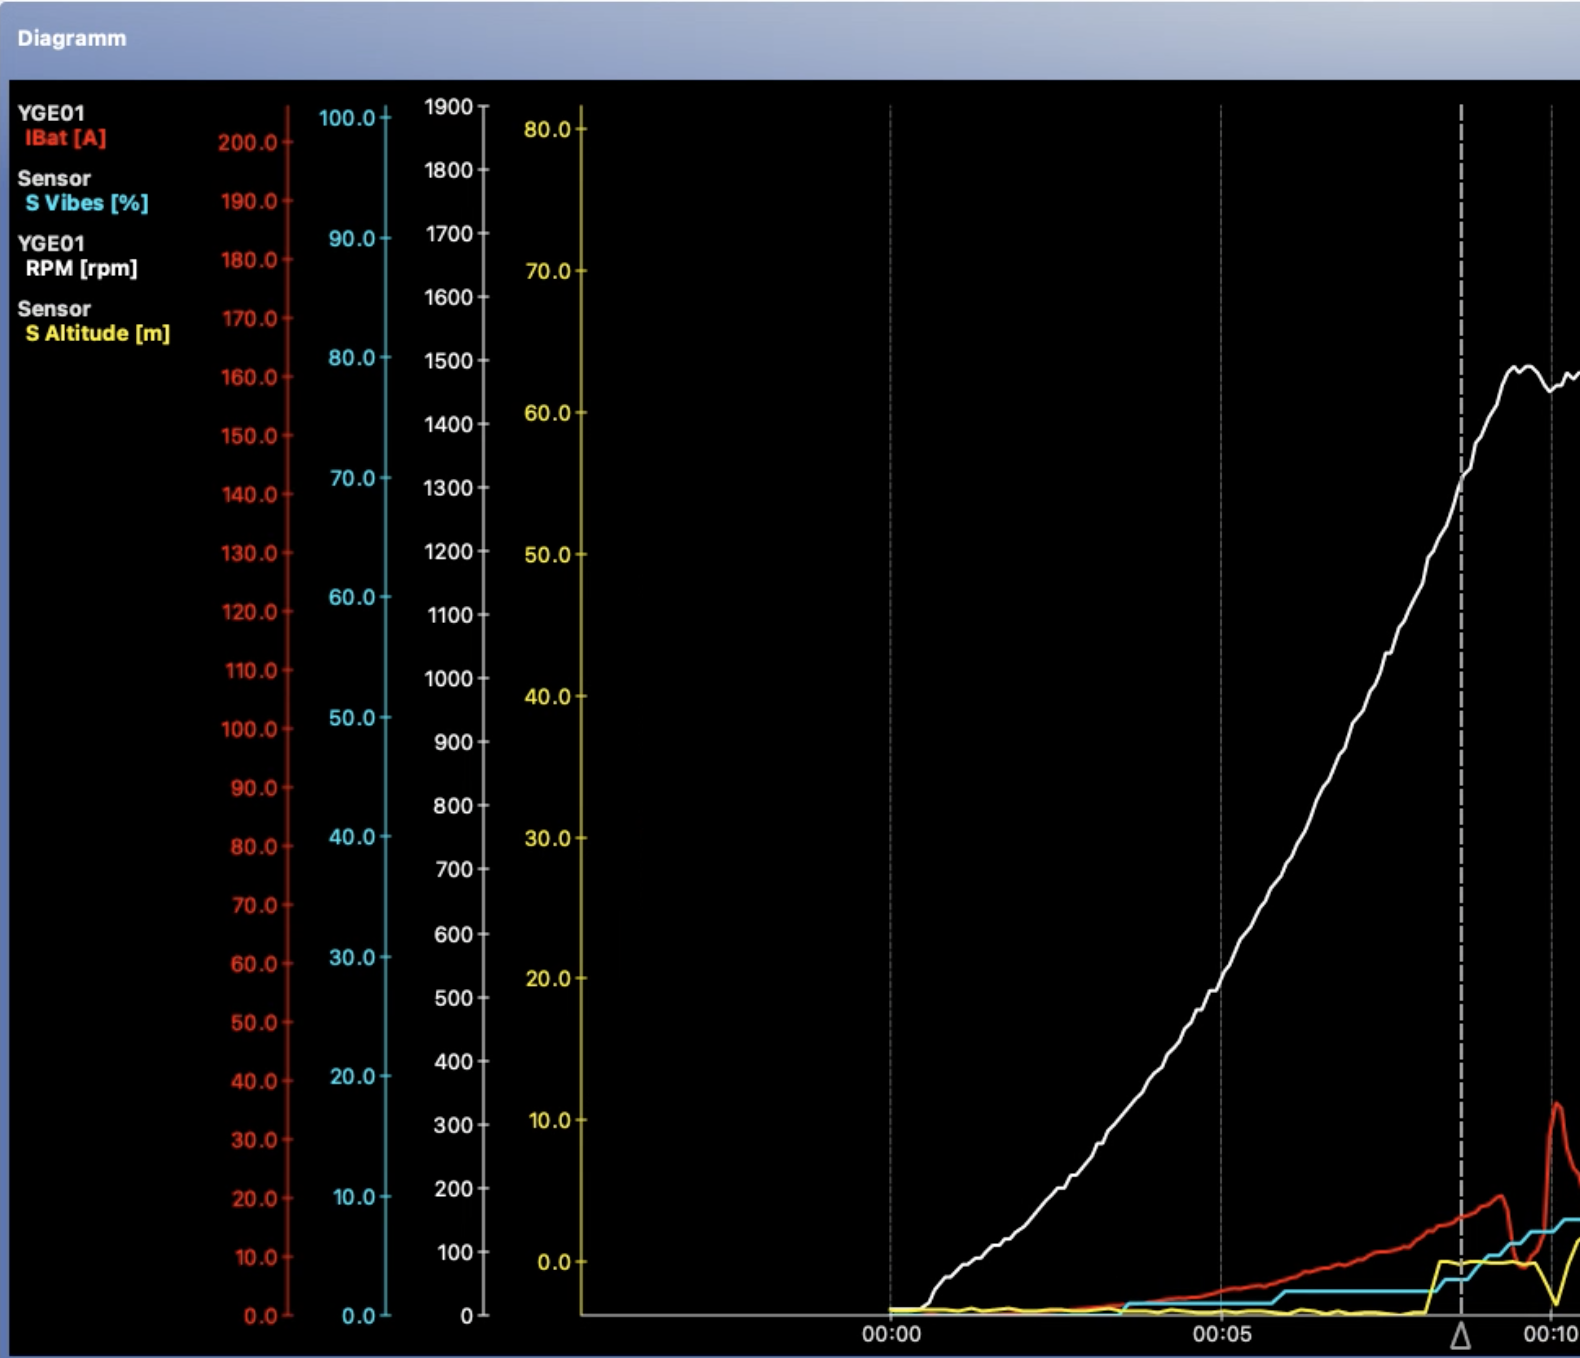Pick the RPM [rpm] legend label
The image size is (1580, 1358).
[x=81, y=268]
